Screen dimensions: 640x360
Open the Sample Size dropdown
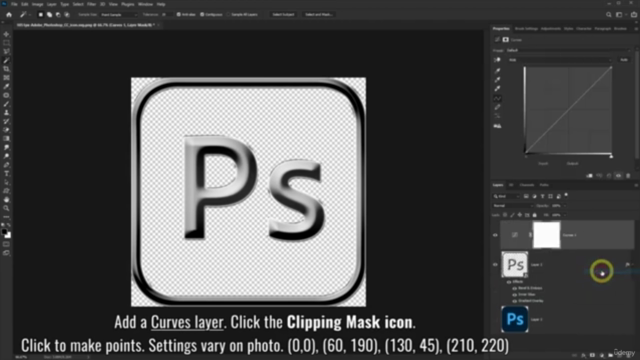pos(118,15)
